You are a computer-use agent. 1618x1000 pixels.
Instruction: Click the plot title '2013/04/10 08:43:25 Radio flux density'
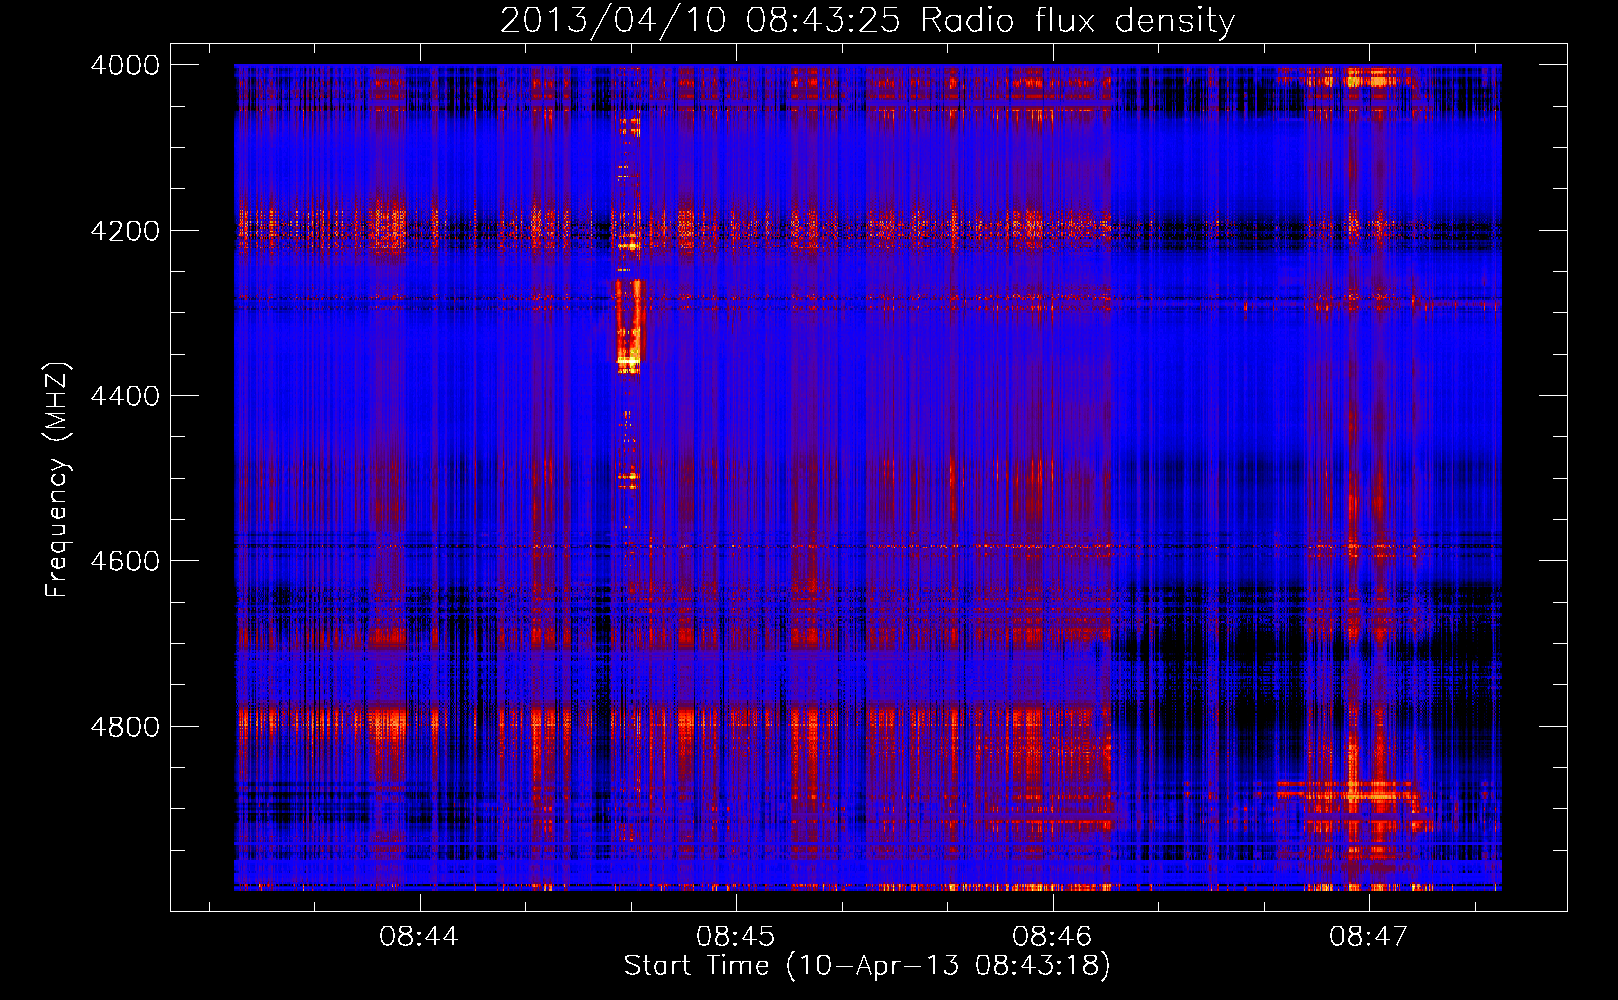[x=867, y=20]
